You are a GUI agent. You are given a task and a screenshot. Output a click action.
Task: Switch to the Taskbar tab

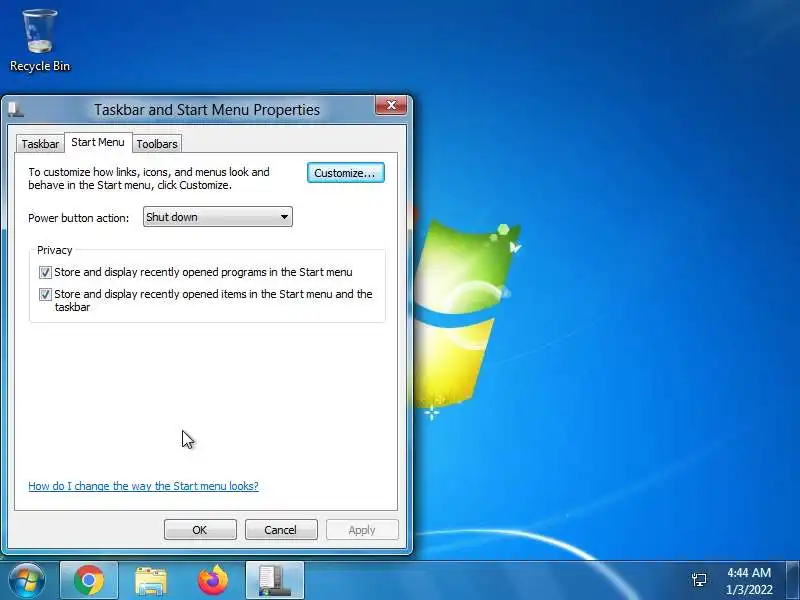tap(40, 144)
